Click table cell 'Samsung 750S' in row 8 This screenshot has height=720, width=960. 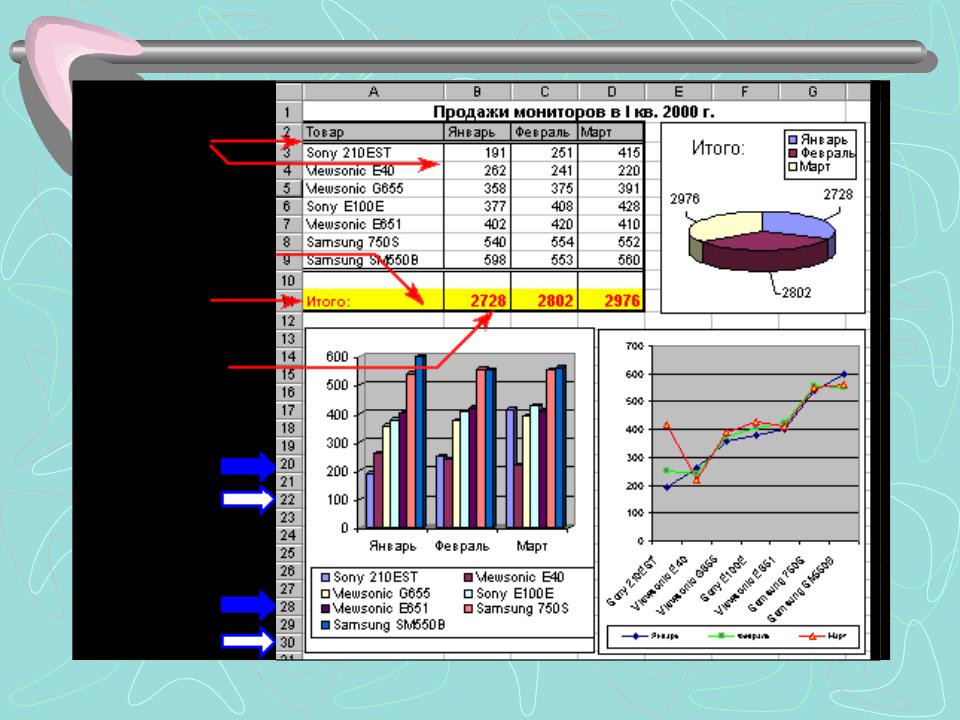[373, 242]
